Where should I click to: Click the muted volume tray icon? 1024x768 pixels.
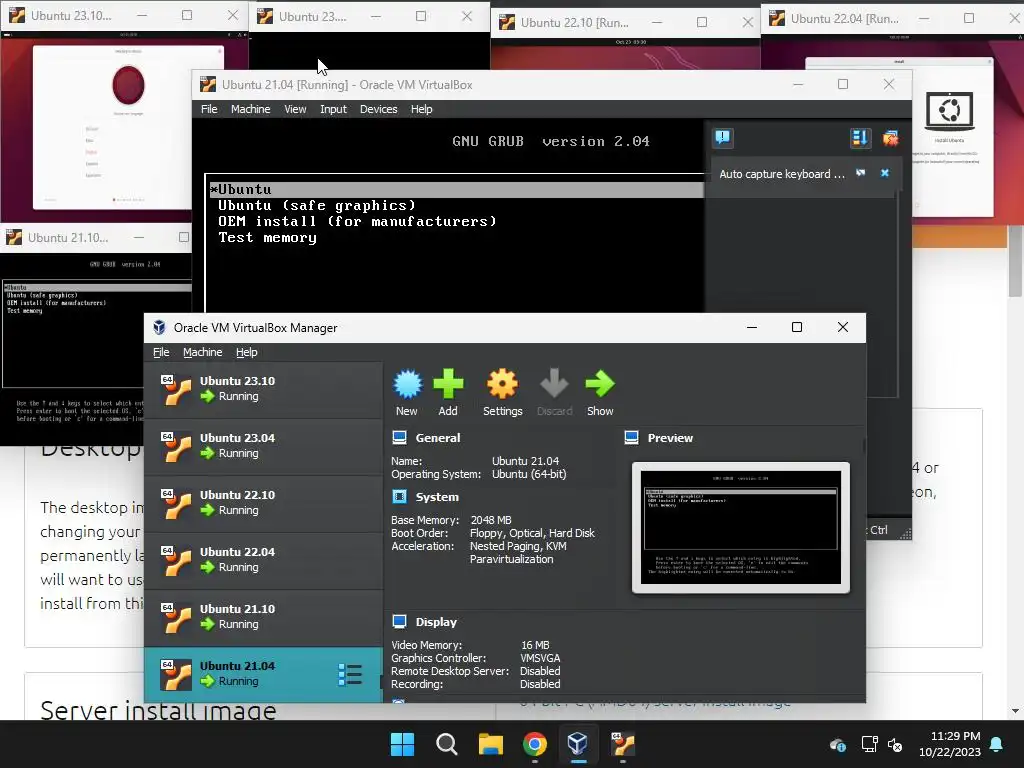(895, 744)
